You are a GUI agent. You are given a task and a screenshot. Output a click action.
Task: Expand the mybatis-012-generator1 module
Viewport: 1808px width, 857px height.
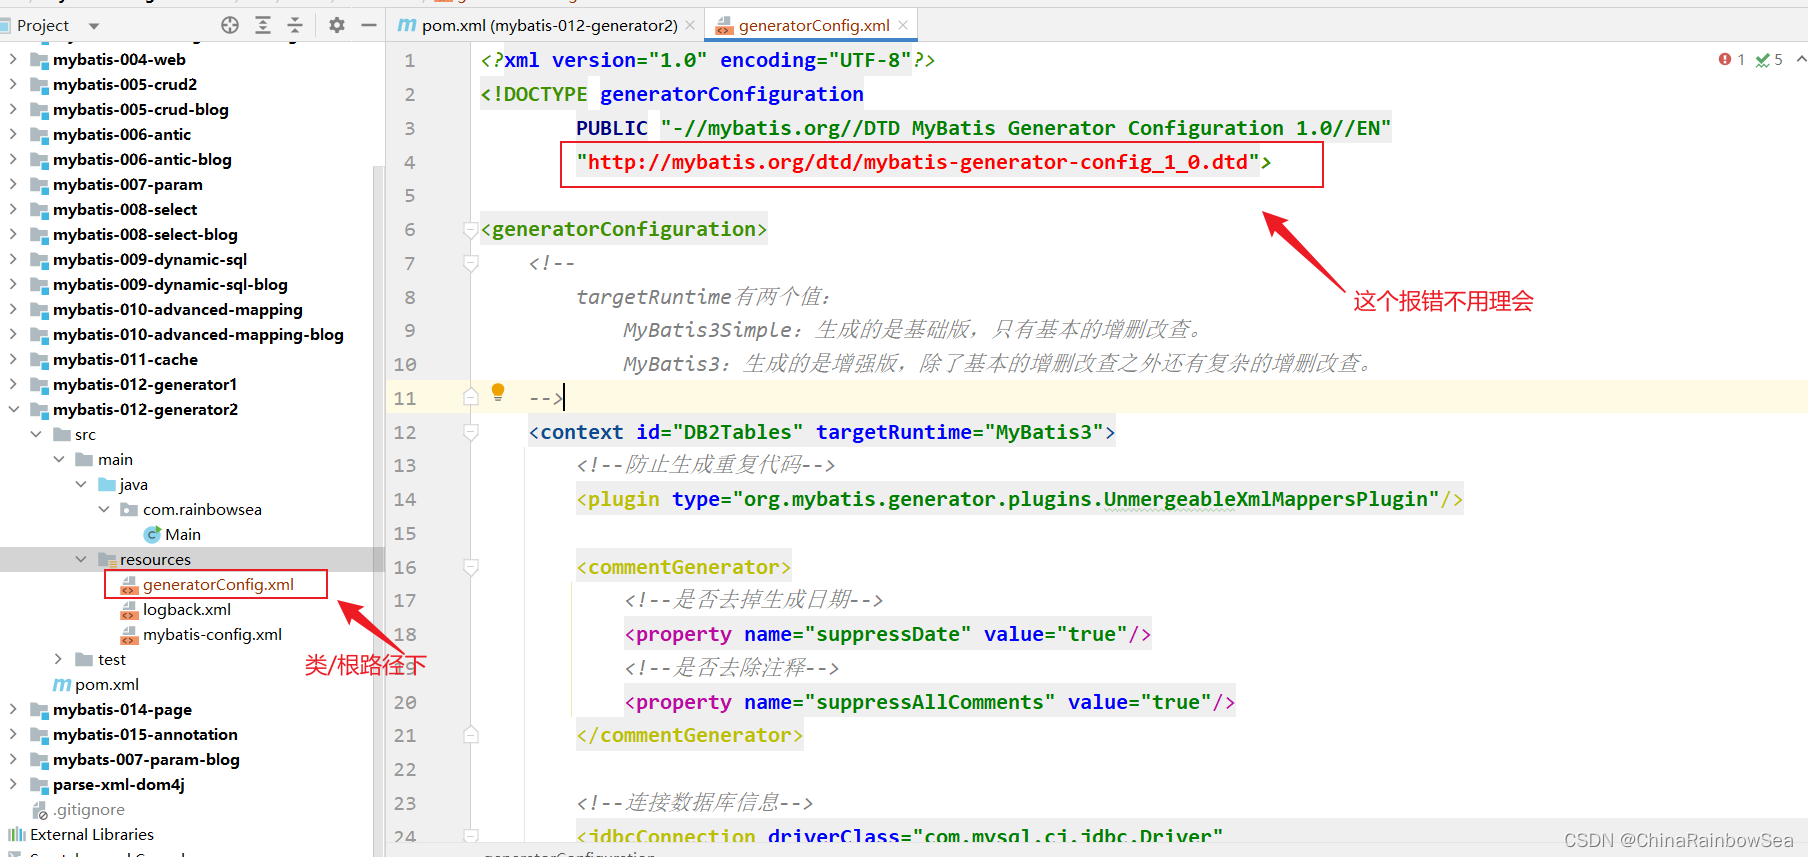(14, 384)
